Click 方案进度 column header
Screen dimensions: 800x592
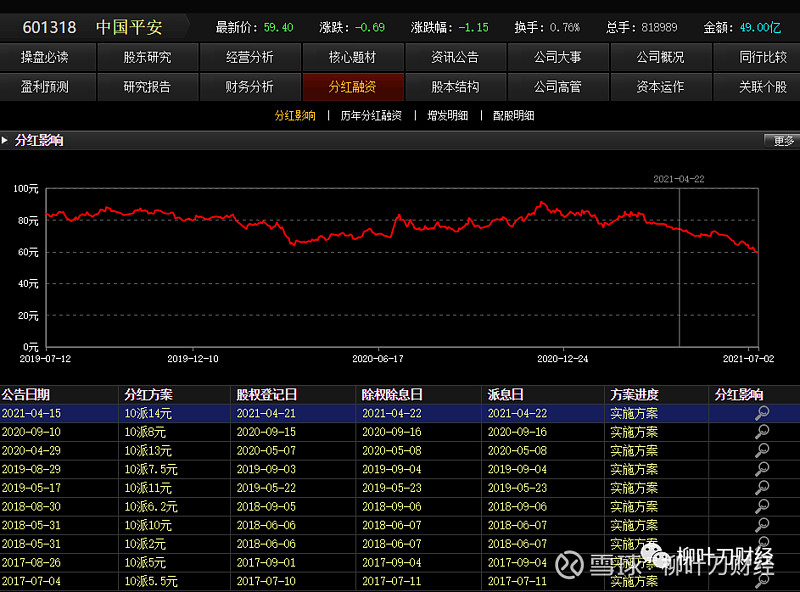[x=634, y=394]
